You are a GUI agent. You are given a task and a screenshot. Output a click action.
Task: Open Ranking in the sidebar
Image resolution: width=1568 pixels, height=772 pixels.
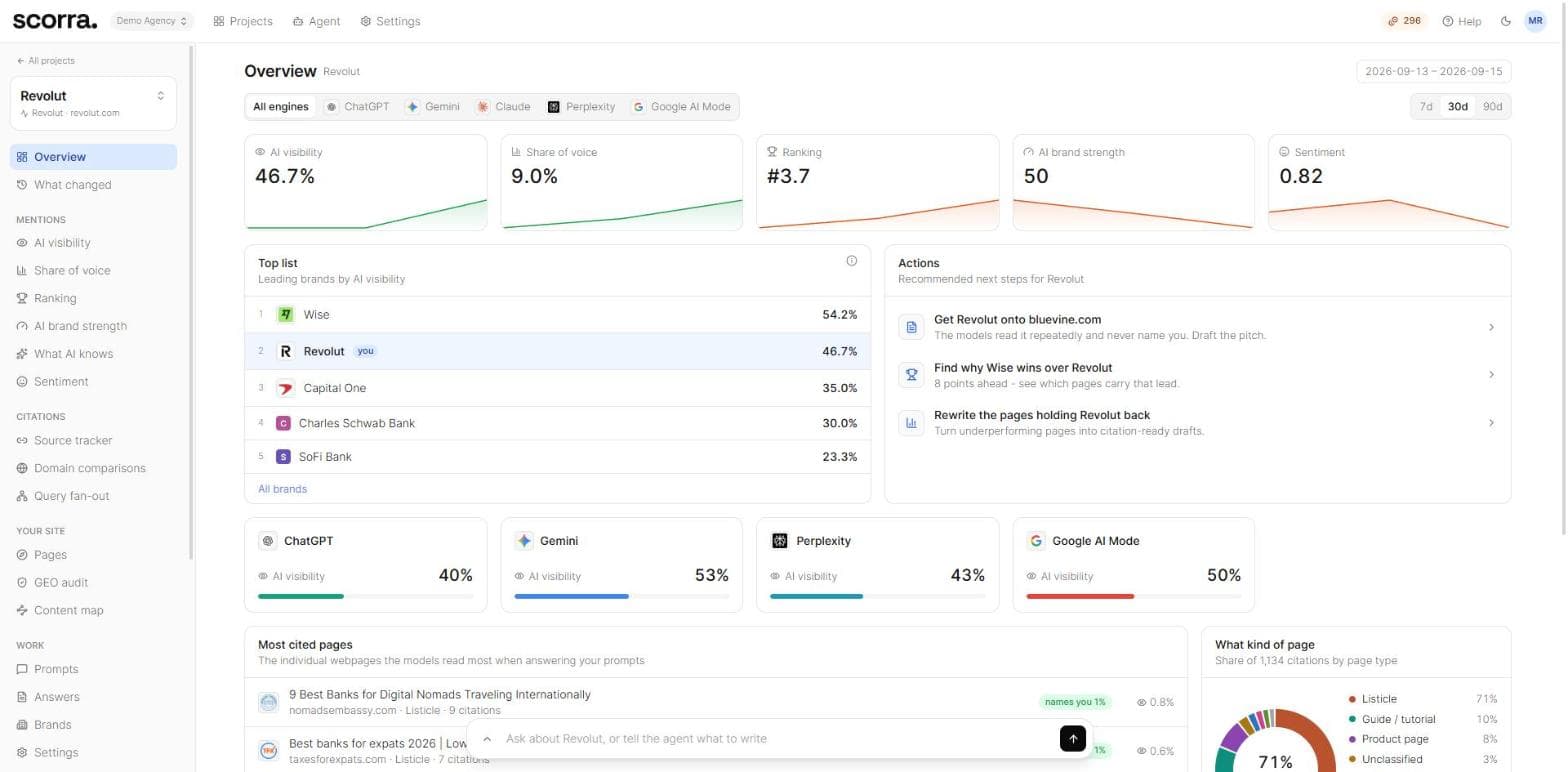[x=93, y=299]
